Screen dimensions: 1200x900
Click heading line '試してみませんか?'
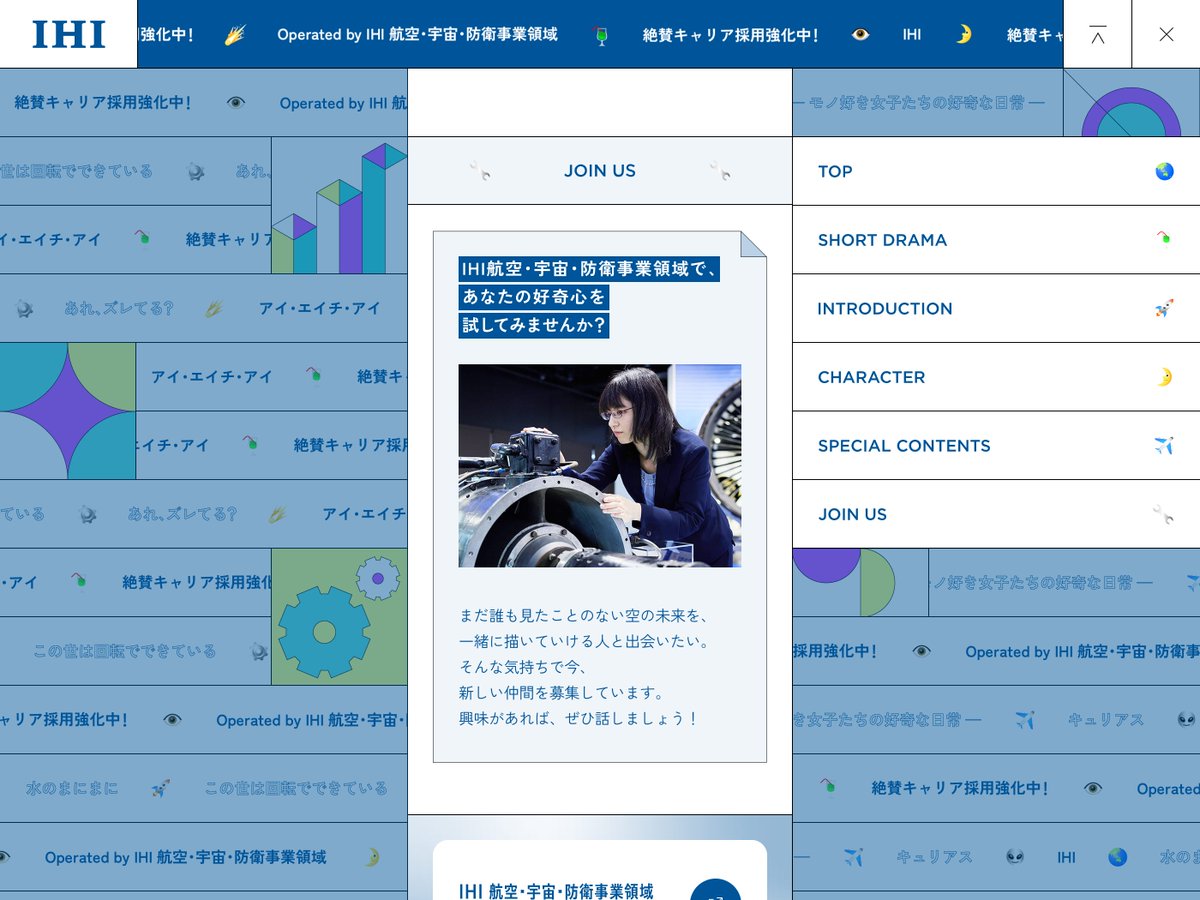point(534,325)
